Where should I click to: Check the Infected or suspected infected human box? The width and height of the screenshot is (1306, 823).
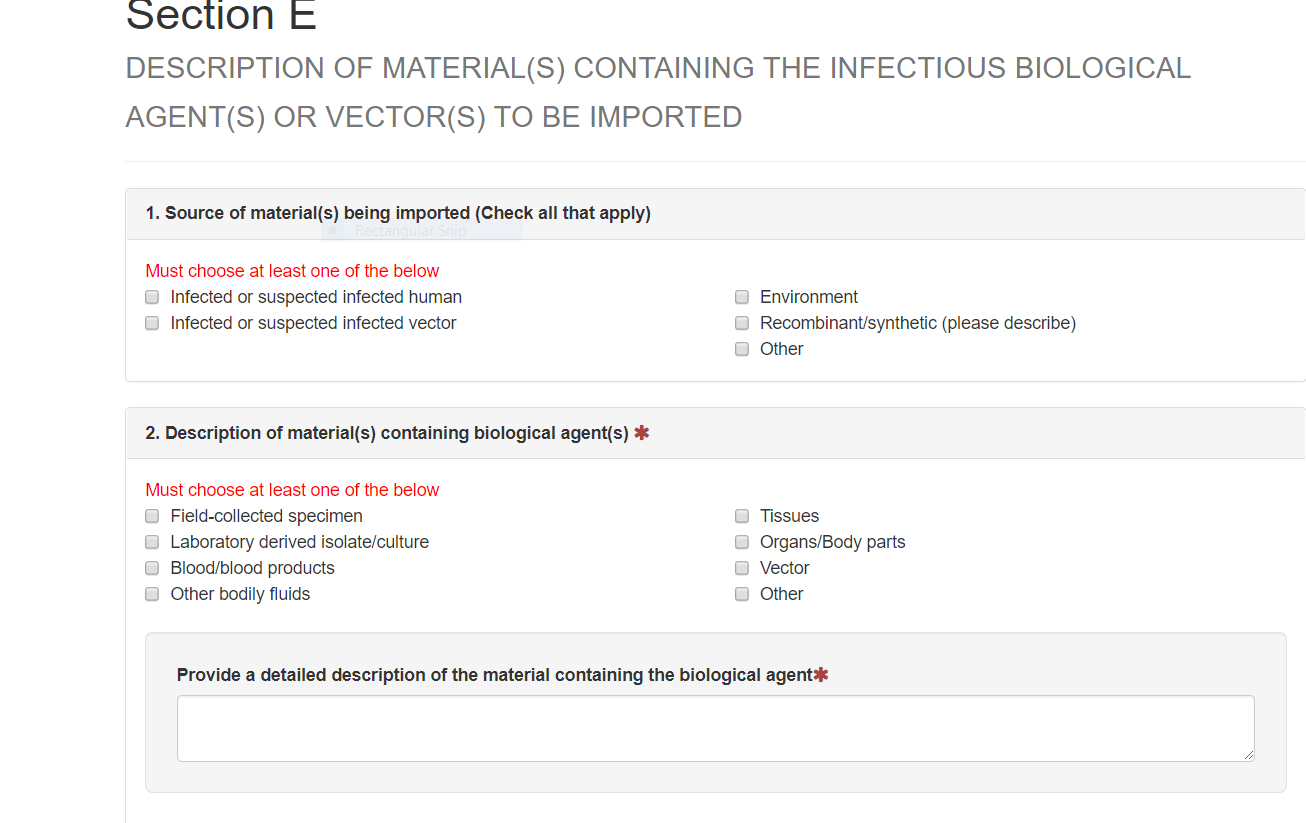point(152,297)
